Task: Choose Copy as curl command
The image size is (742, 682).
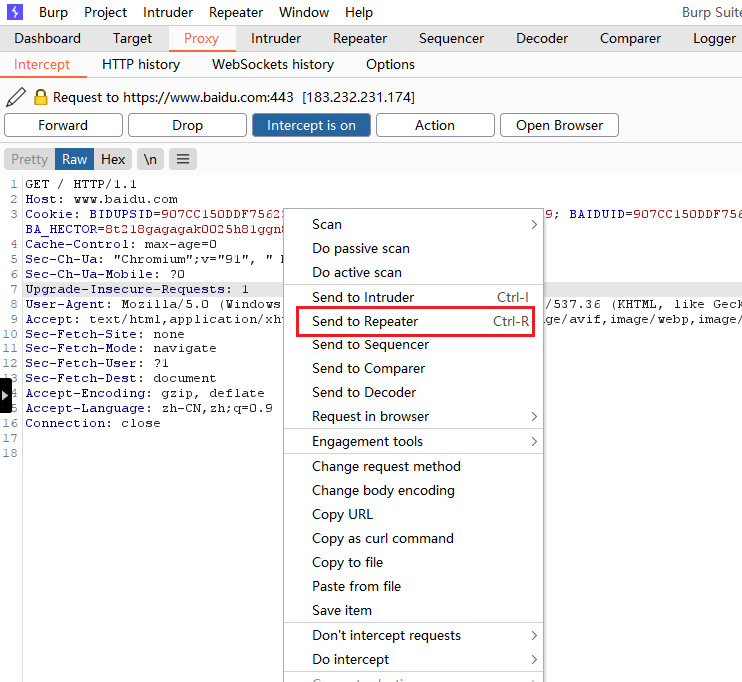Action: [x=414, y=539]
